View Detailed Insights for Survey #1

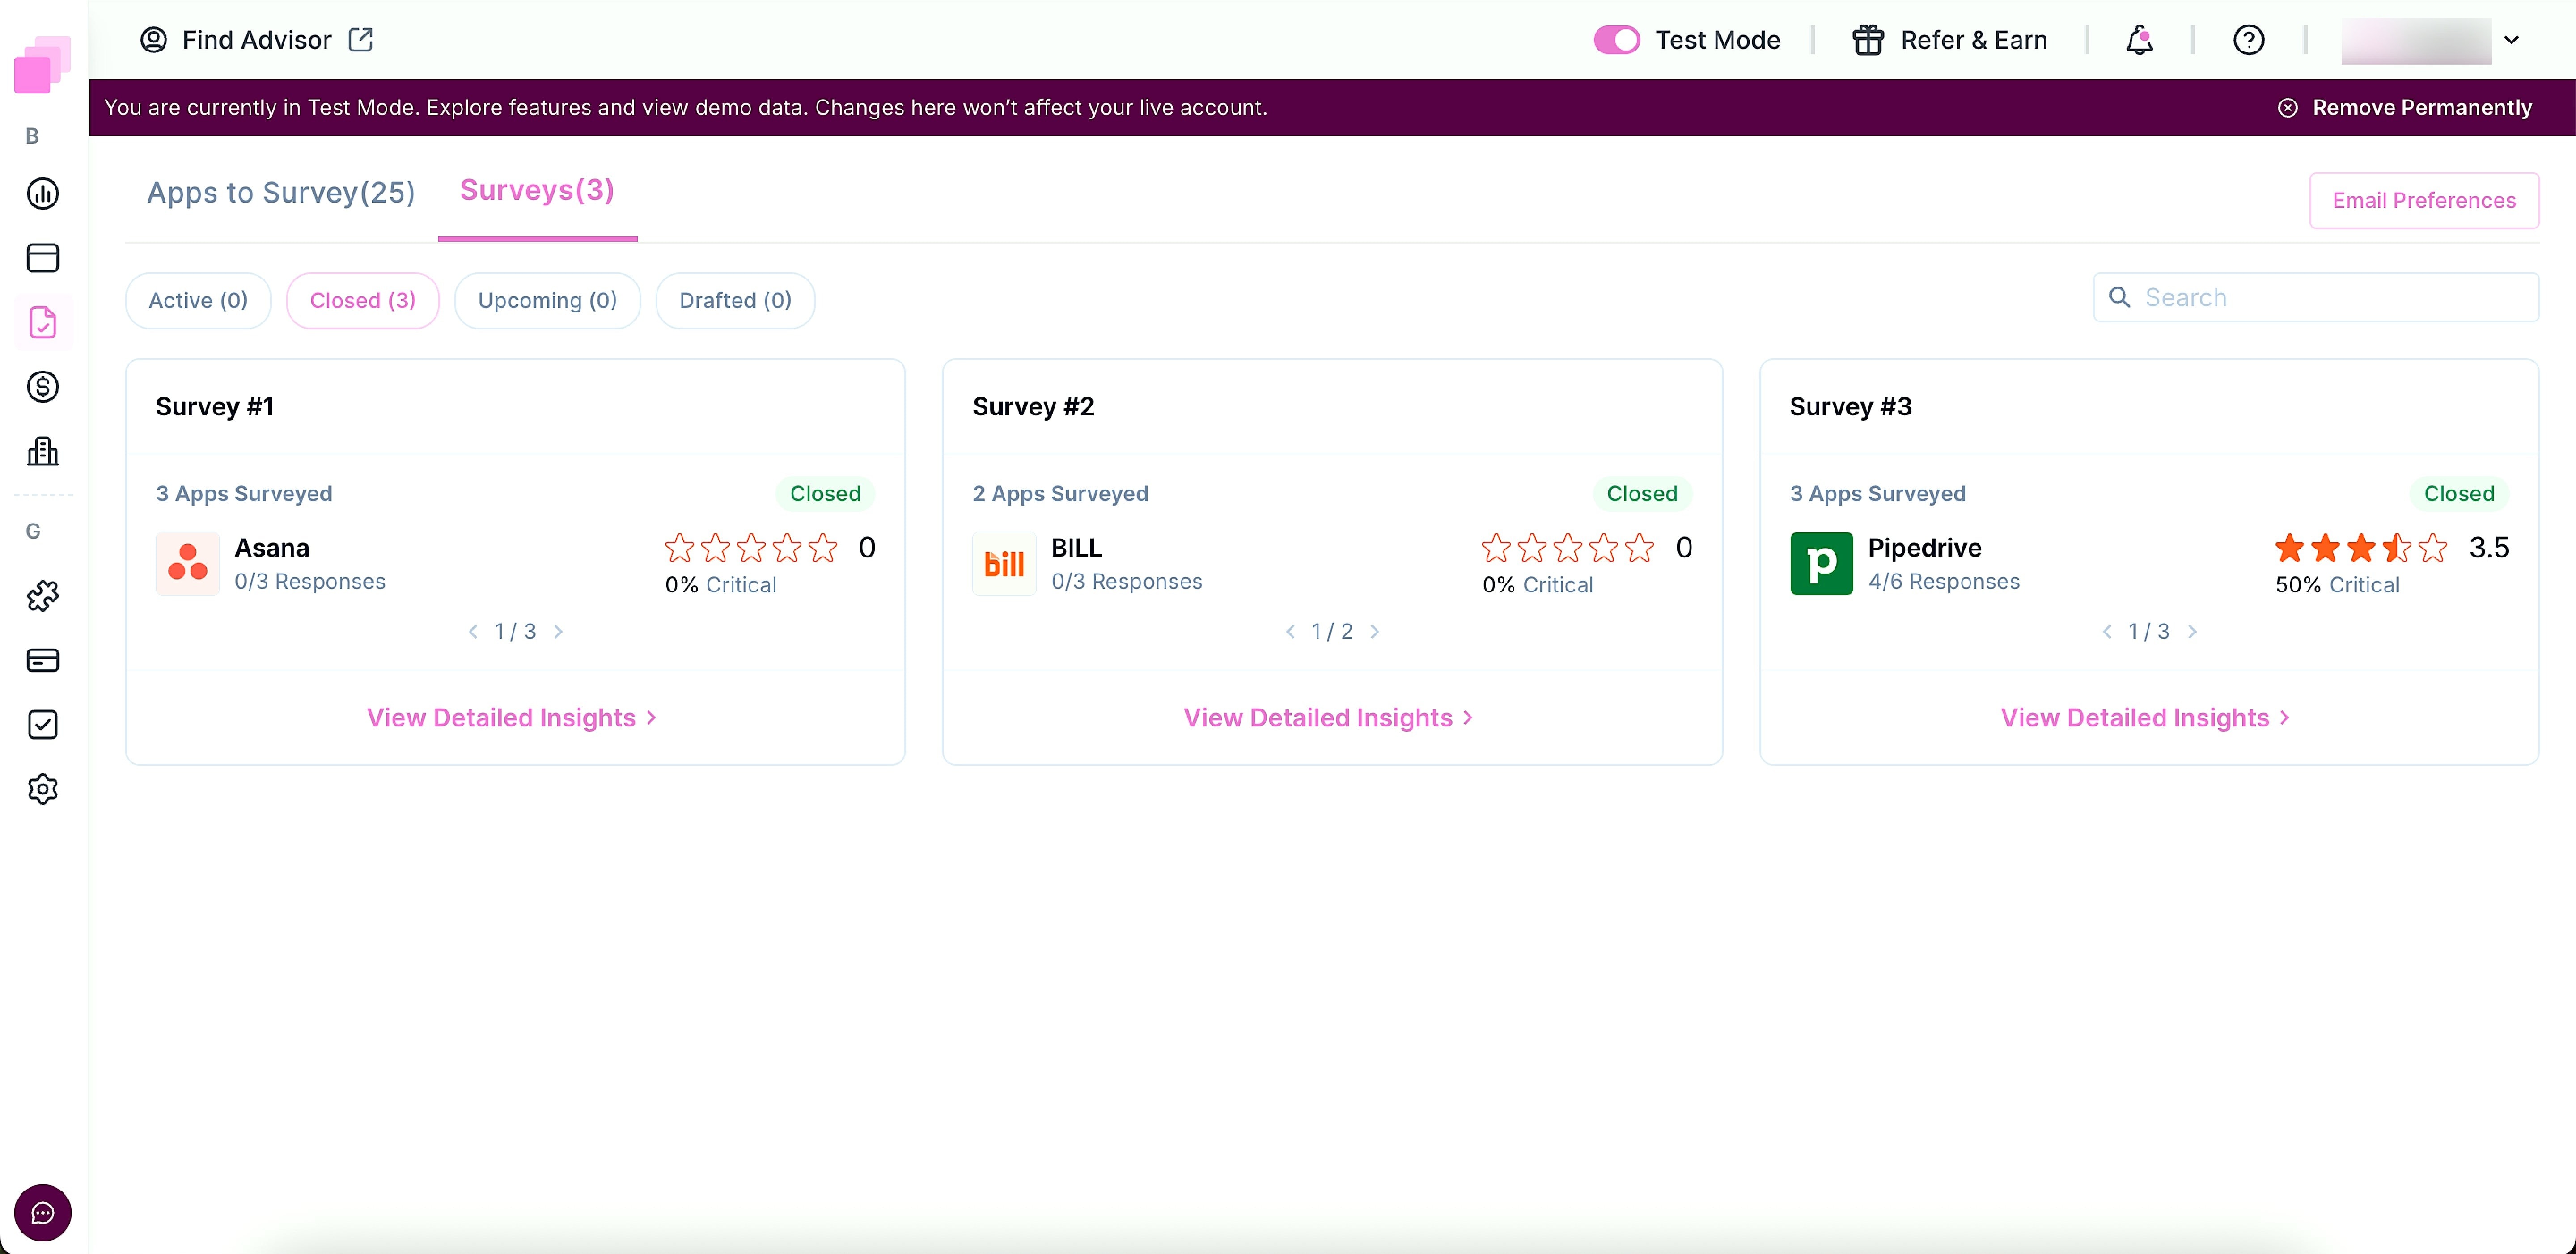tap(511, 717)
